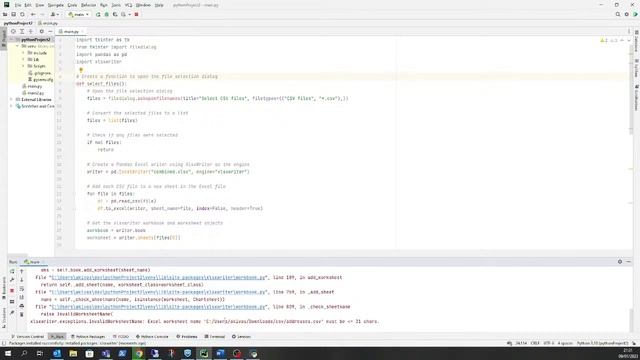The image size is (640, 360).
Task: Open the Edit menu
Action: point(28,5)
